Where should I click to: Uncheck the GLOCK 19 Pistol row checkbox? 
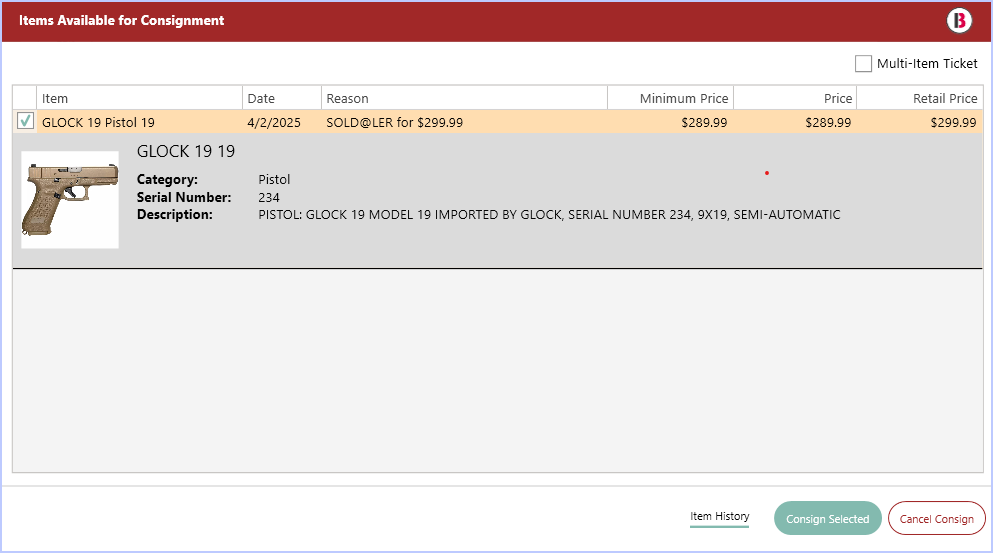point(25,120)
